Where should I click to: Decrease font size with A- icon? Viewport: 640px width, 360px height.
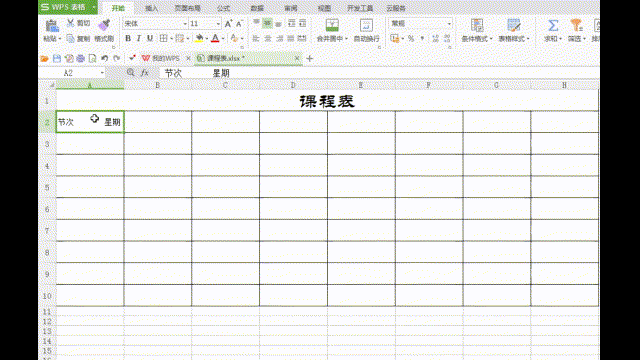(x=239, y=24)
